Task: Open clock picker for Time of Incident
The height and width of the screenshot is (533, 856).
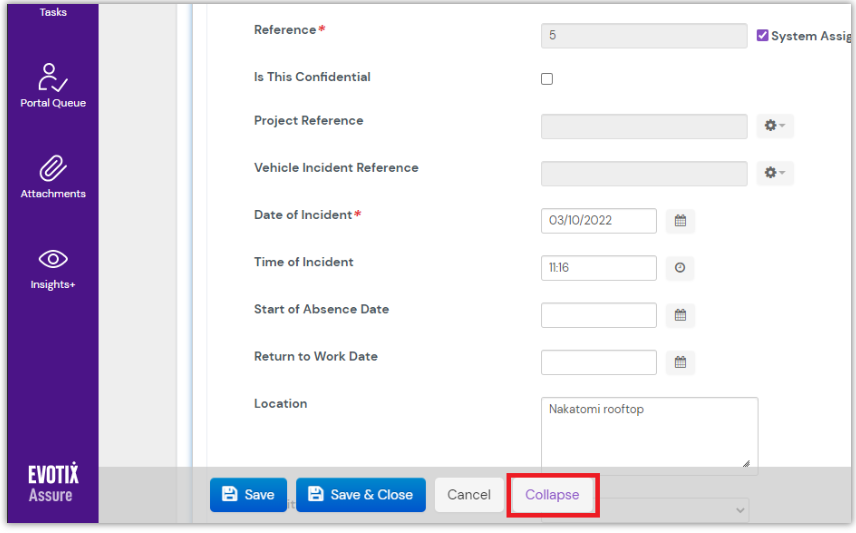Action: pos(680,268)
